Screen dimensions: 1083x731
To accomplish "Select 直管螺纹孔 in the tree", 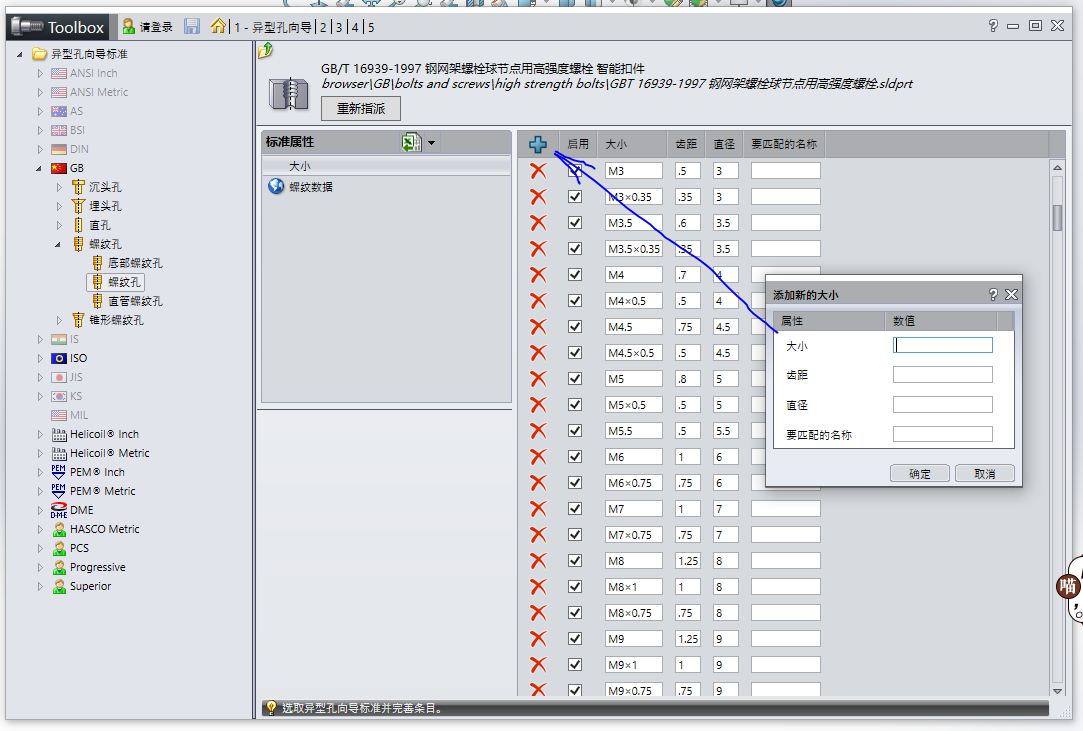I will click(135, 301).
